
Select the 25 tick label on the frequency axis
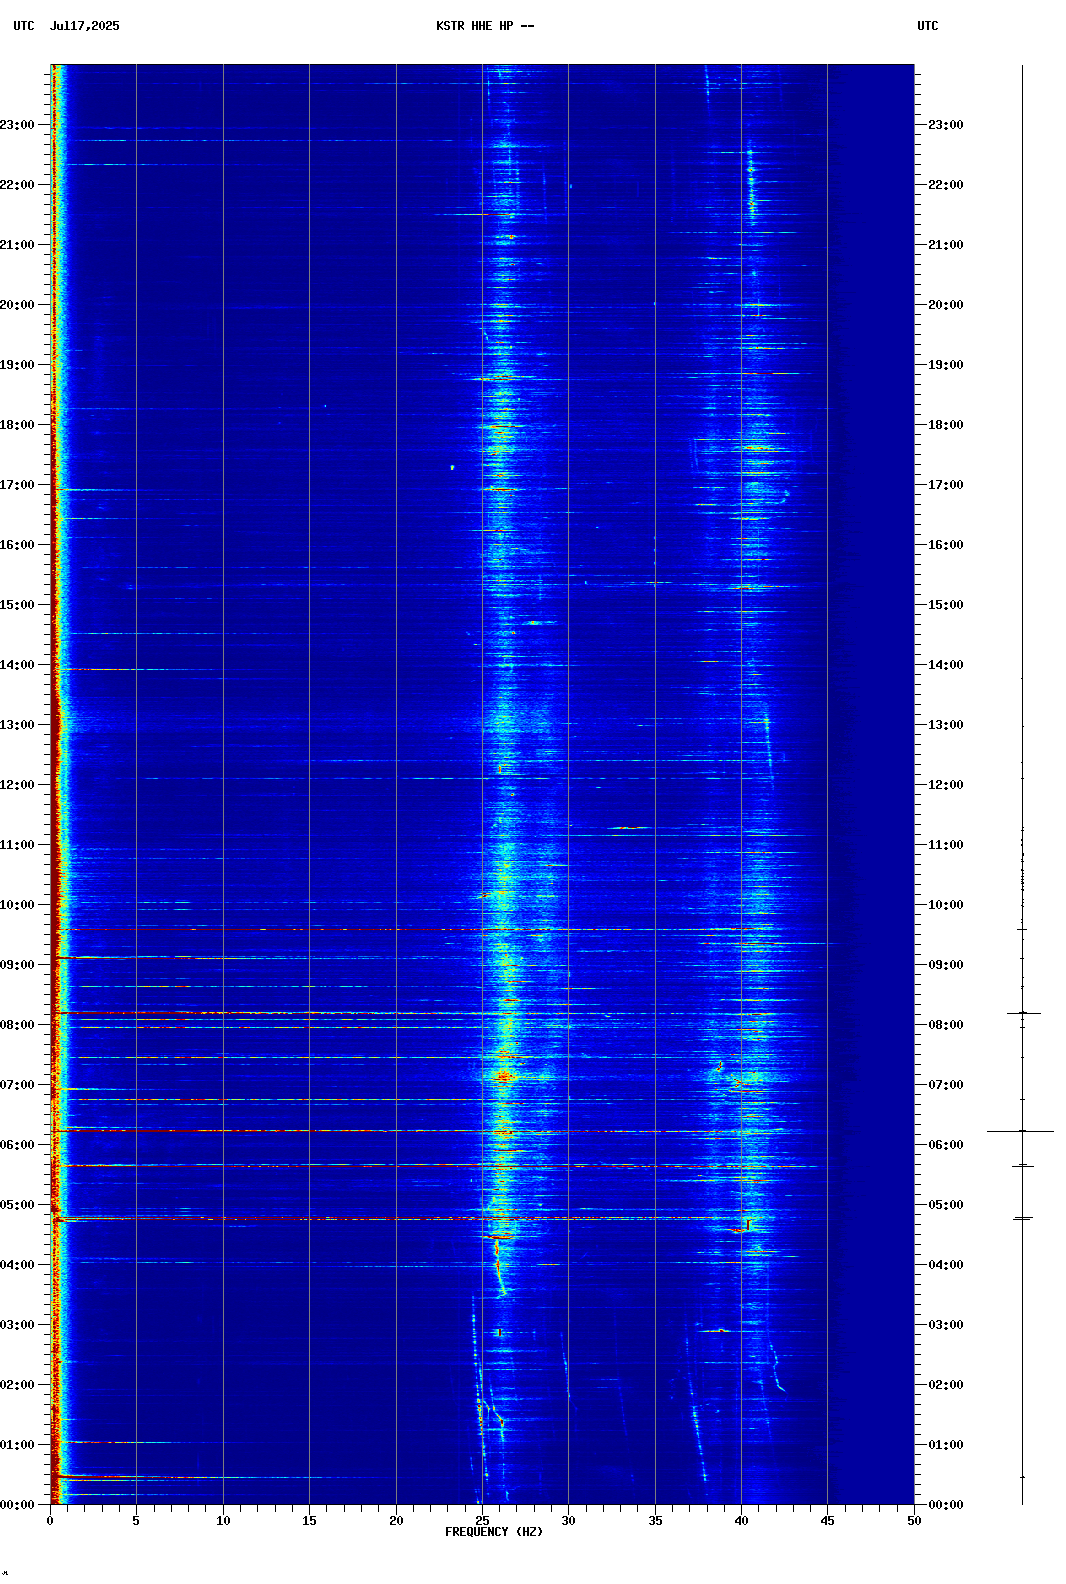point(482,1521)
